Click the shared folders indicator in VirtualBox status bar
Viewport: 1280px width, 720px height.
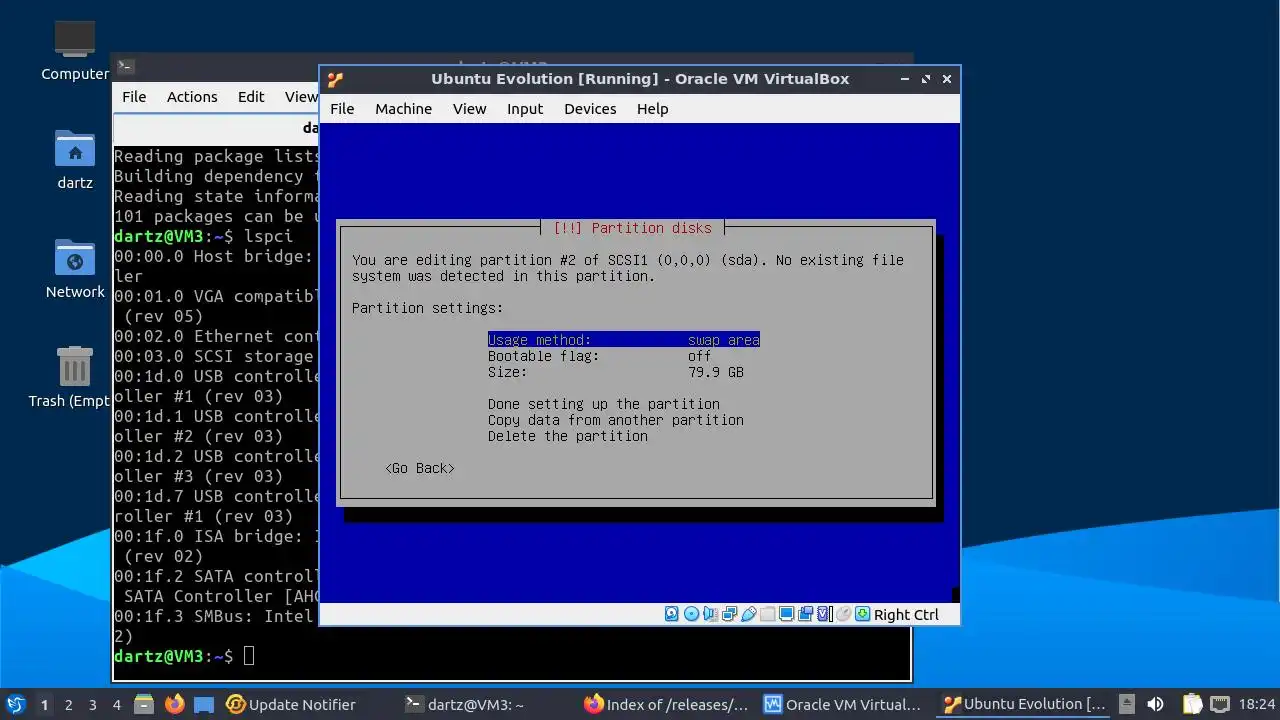click(768, 614)
